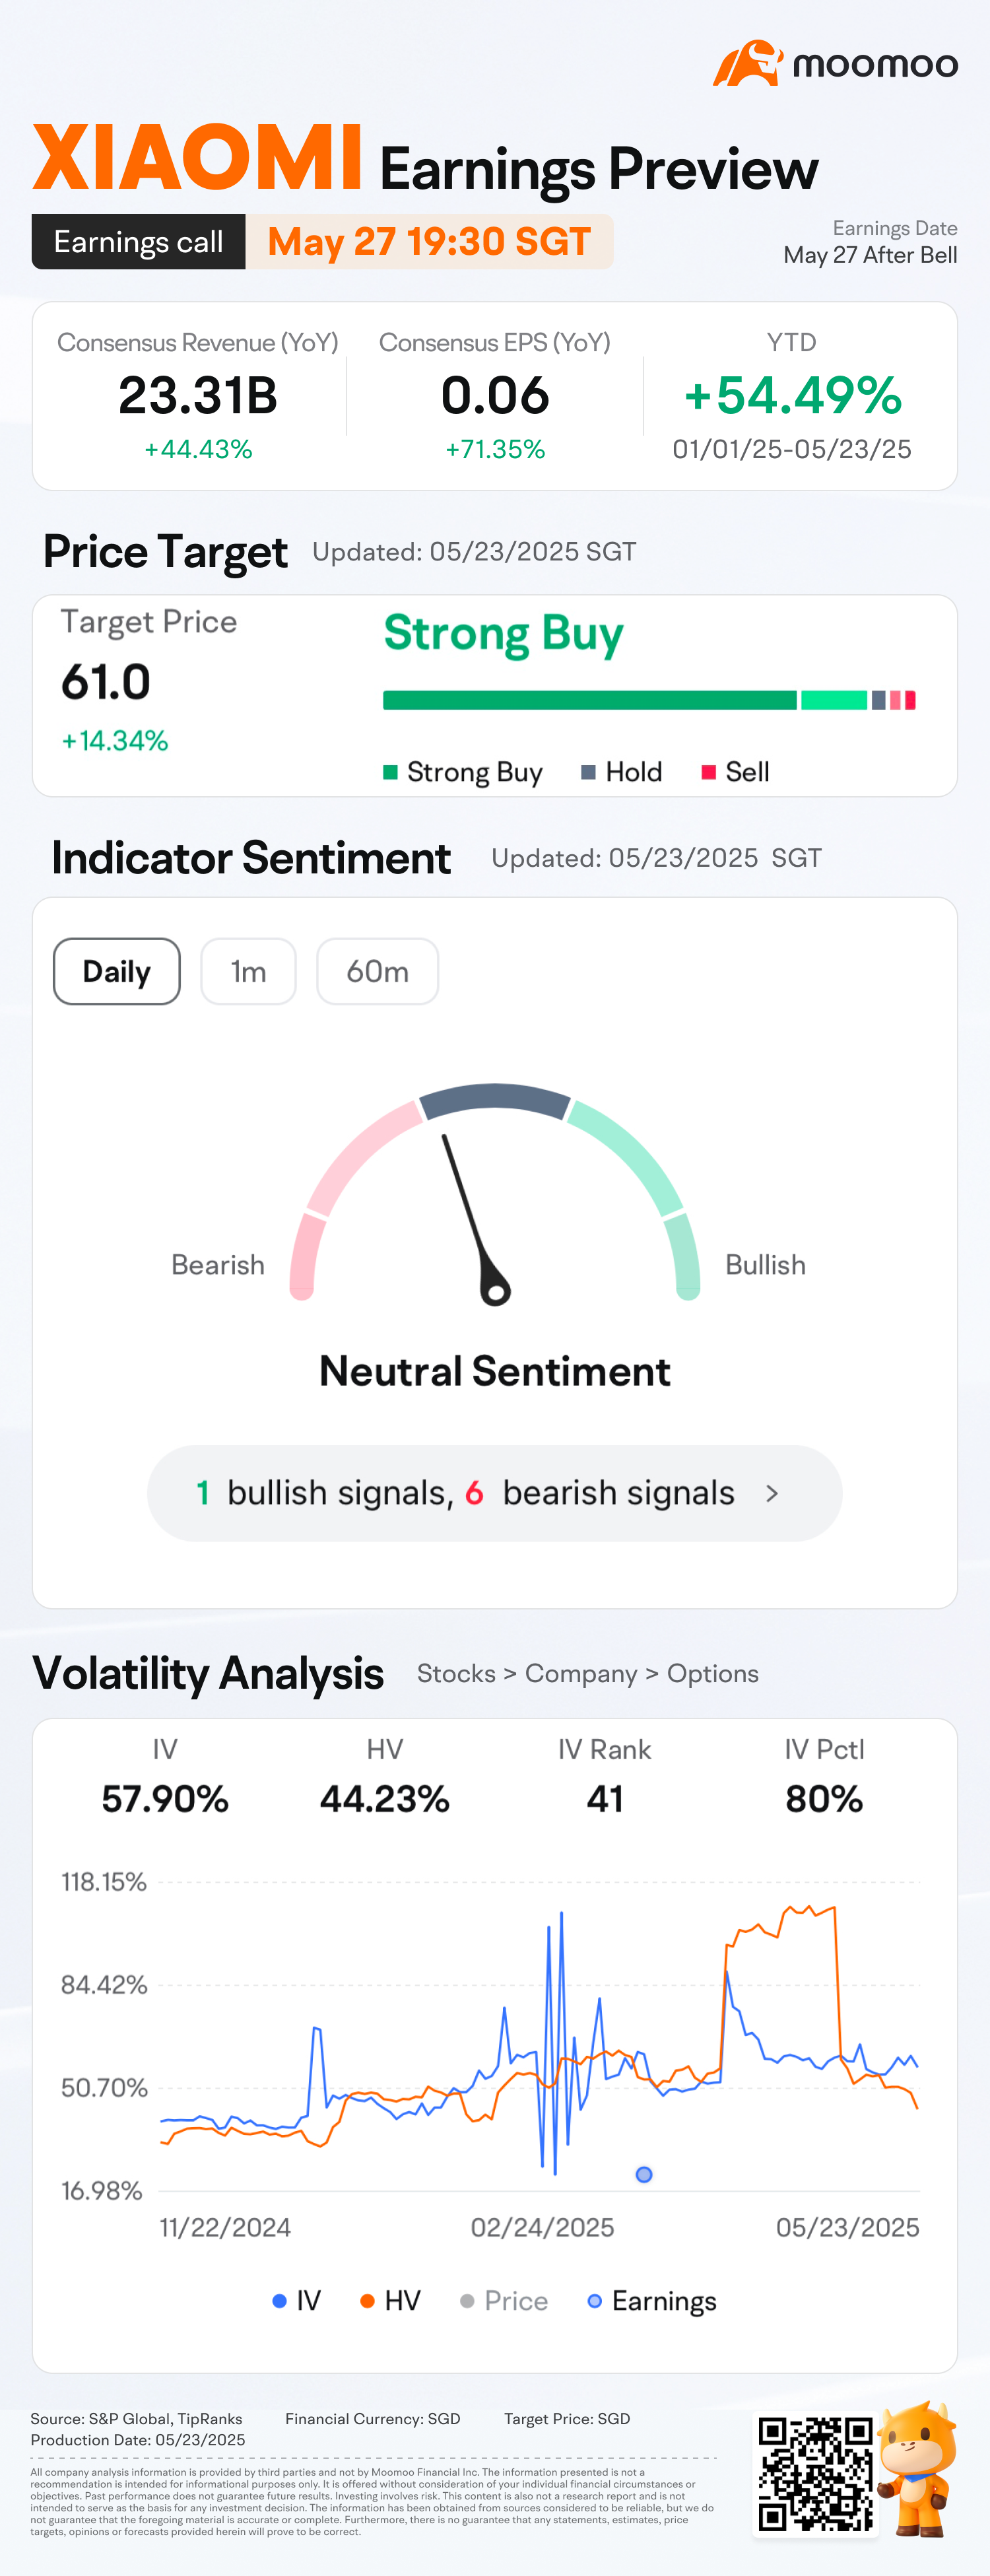Select the Daily timeframe tab

click(x=116, y=971)
